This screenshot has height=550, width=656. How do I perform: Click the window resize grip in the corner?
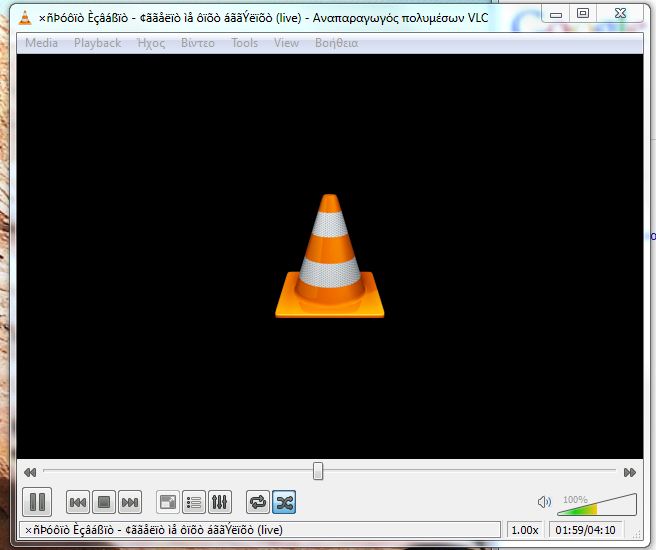point(638,534)
